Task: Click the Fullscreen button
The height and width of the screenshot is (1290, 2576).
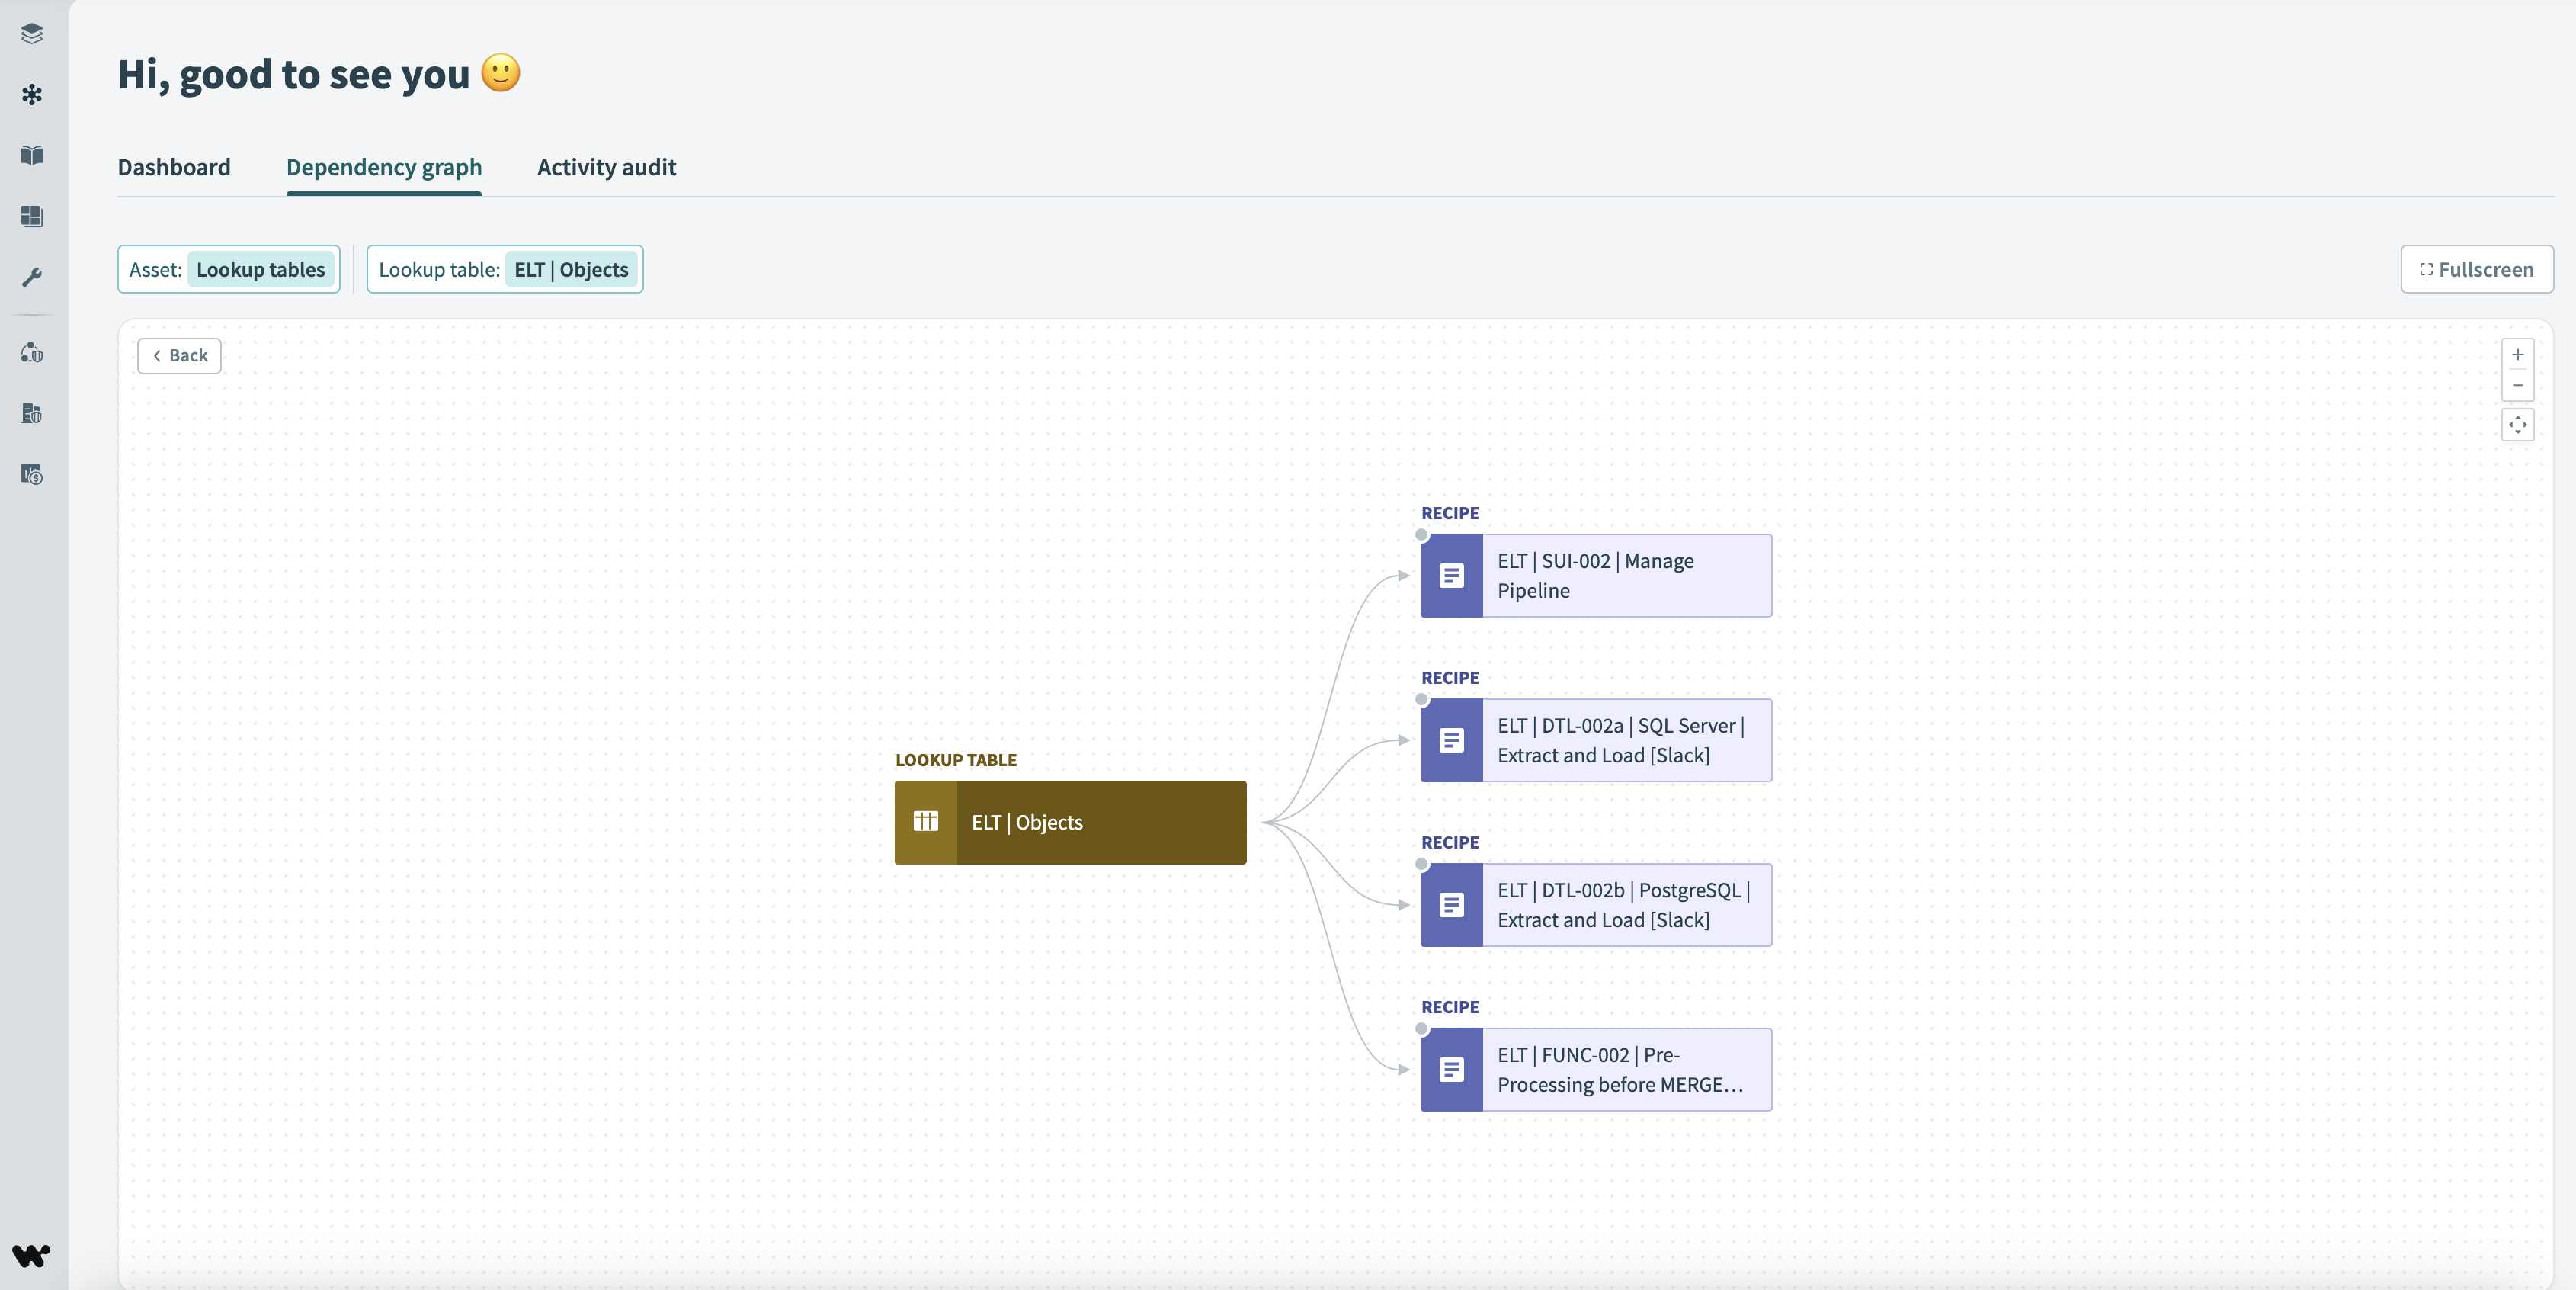Action: [2476, 269]
